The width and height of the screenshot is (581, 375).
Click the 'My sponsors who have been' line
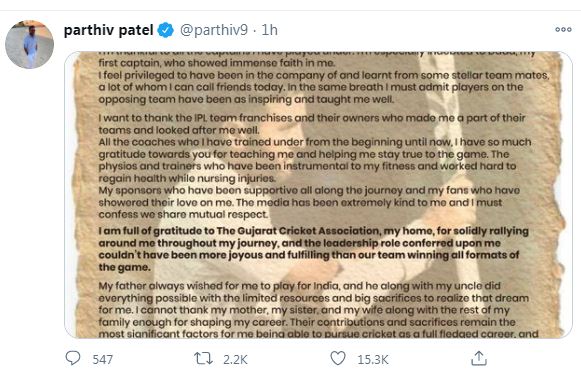309,202
